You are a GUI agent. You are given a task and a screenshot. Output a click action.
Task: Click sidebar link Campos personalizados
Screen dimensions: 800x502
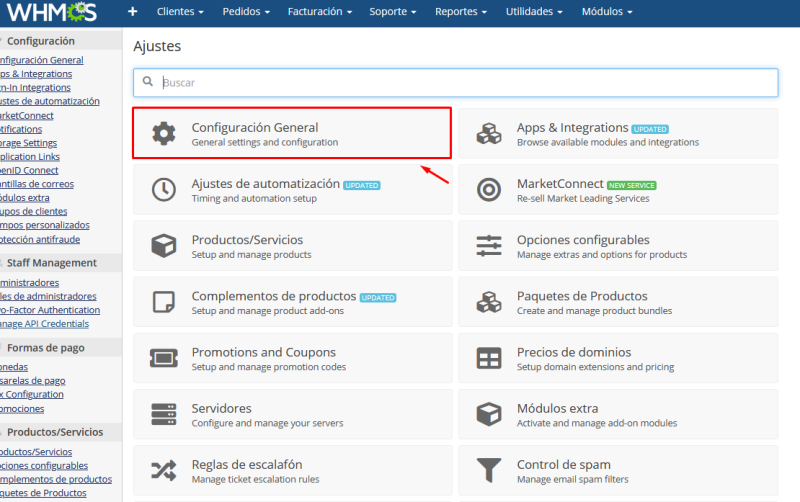coord(45,225)
